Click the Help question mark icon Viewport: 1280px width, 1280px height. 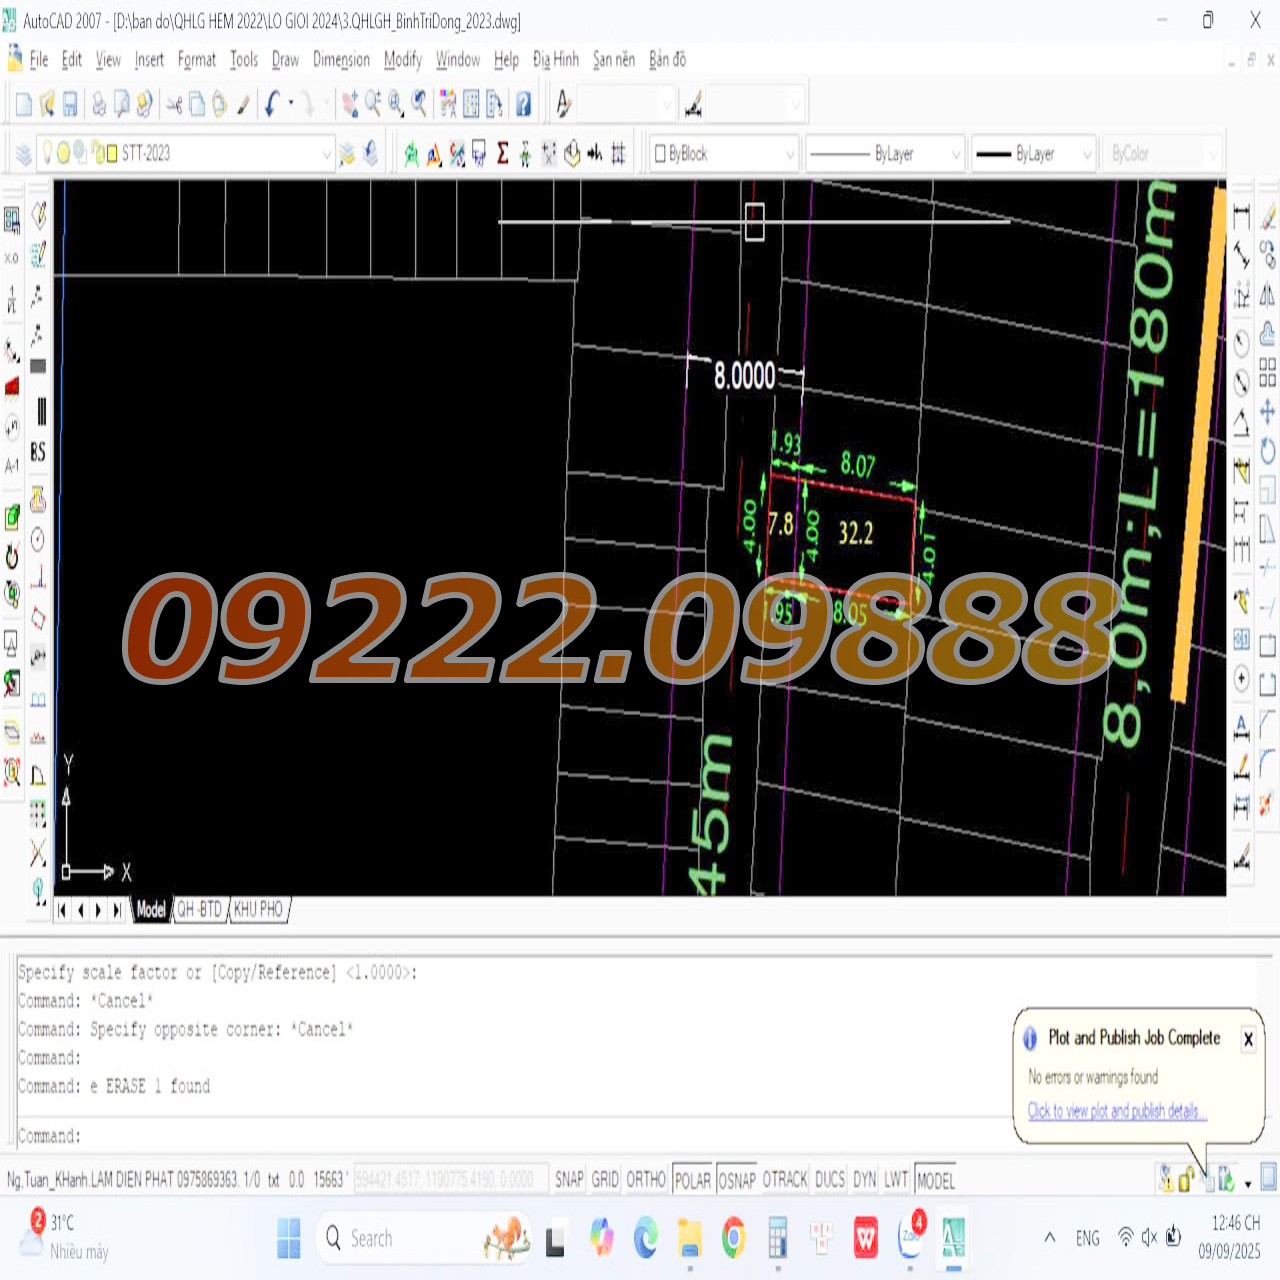pyautogui.click(x=523, y=104)
